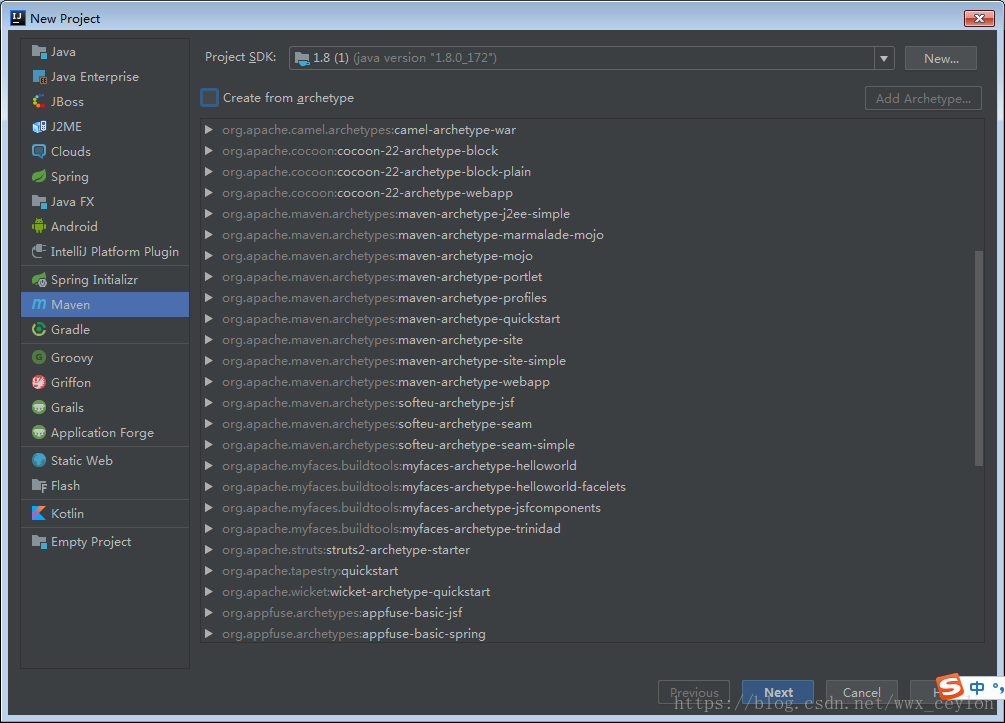This screenshot has width=1005, height=723.
Task: Expand maven-archetype-webapp node
Action: point(209,382)
